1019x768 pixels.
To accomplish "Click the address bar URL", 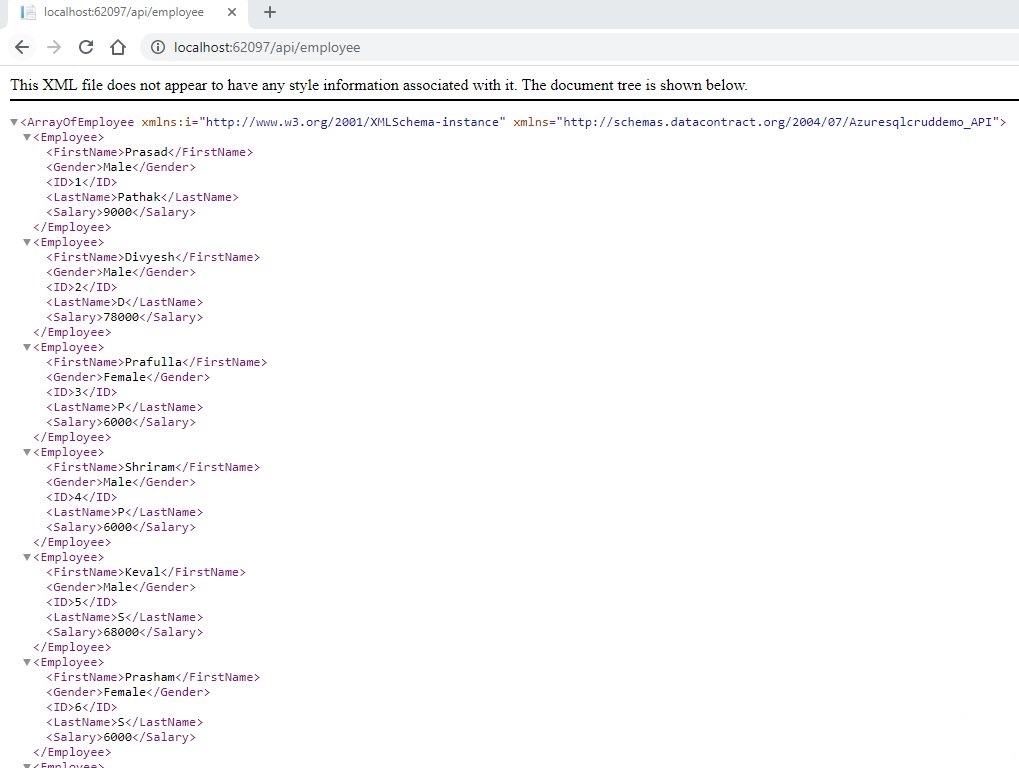I will 266,46.
